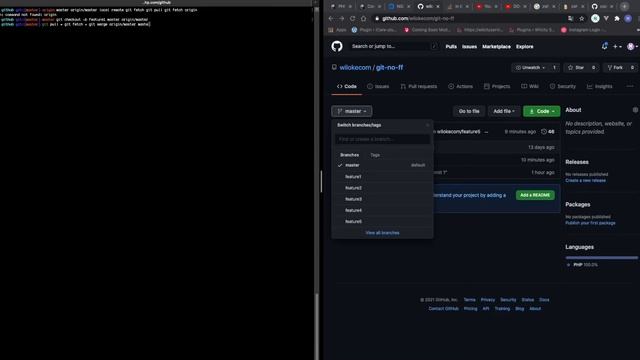Select the feature5 branch

coord(382,221)
